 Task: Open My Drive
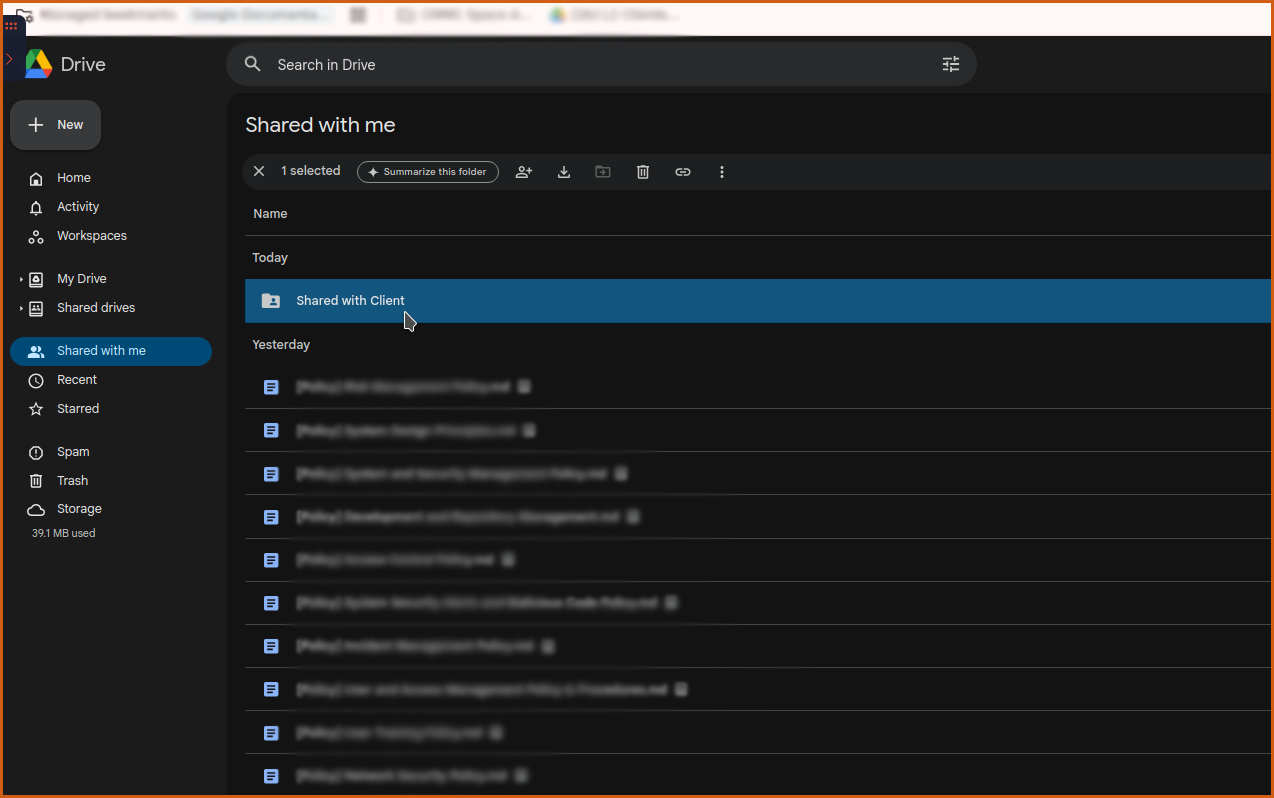[x=81, y=279]
